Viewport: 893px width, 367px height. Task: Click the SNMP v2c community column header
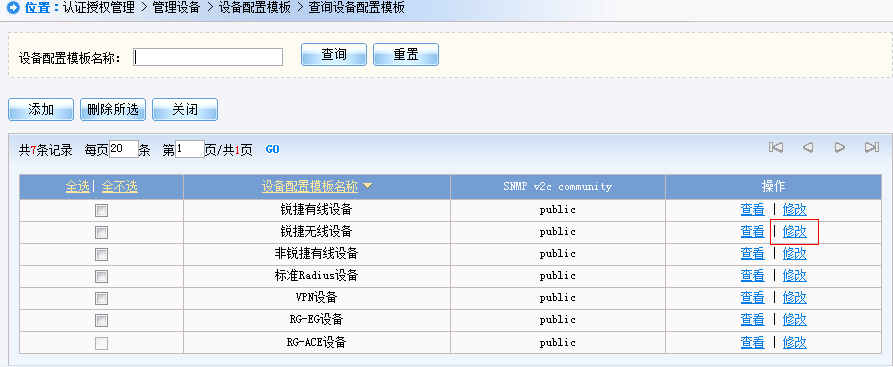click(x=558, y=186)
